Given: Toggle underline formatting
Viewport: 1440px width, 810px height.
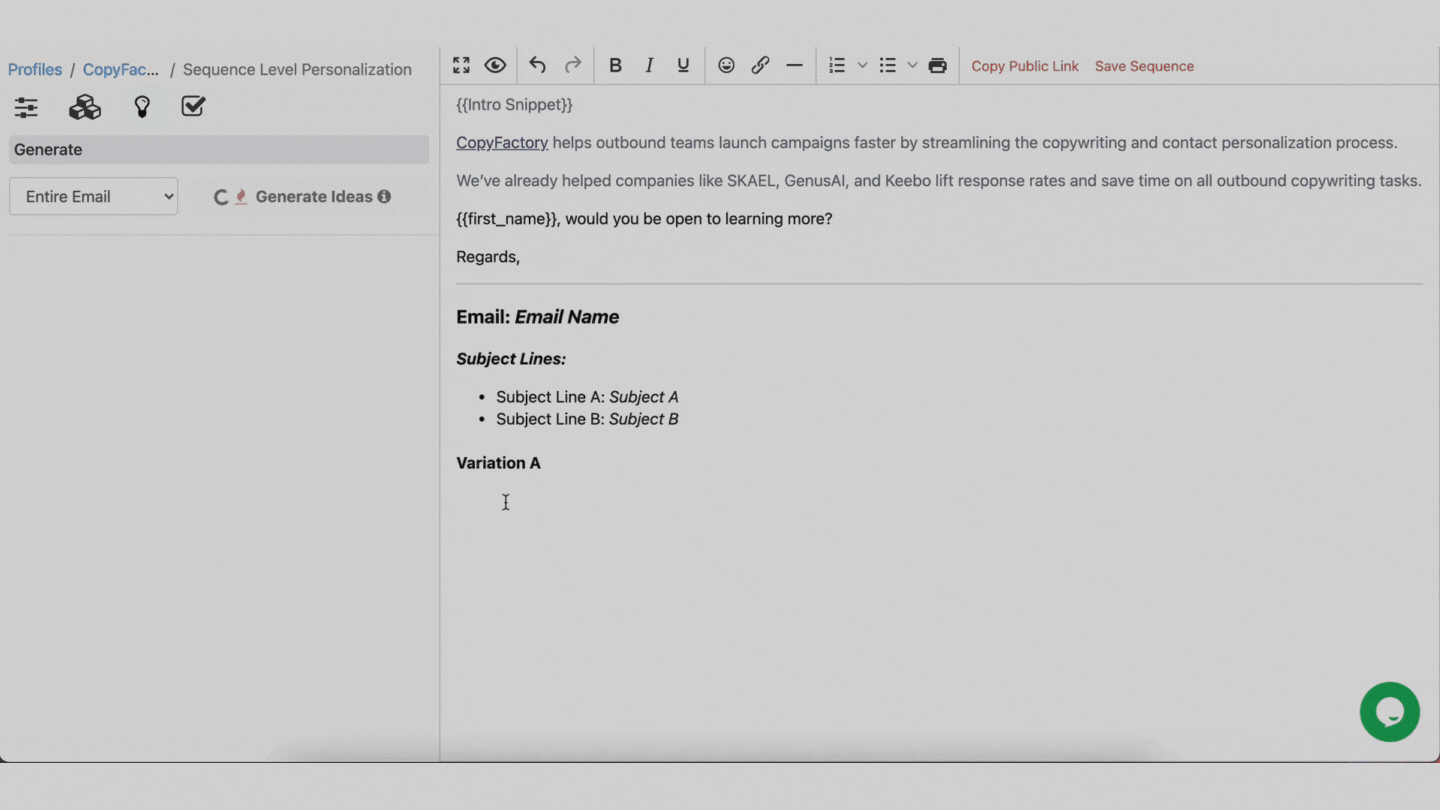Looking at the screenshot, I should 683,65.
